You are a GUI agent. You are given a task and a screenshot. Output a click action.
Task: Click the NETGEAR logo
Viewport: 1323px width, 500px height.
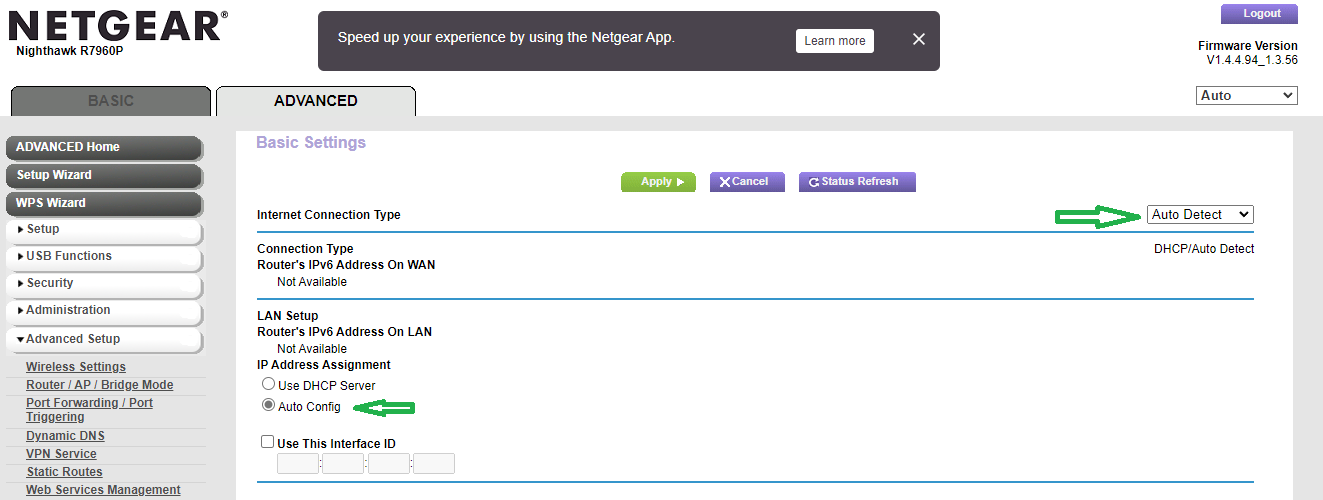(118, 25)
